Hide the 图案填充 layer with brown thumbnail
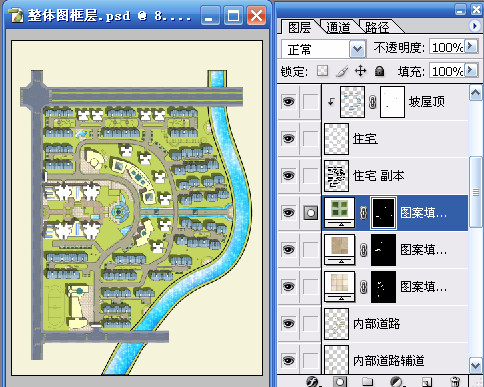 (x=289, y=249)
